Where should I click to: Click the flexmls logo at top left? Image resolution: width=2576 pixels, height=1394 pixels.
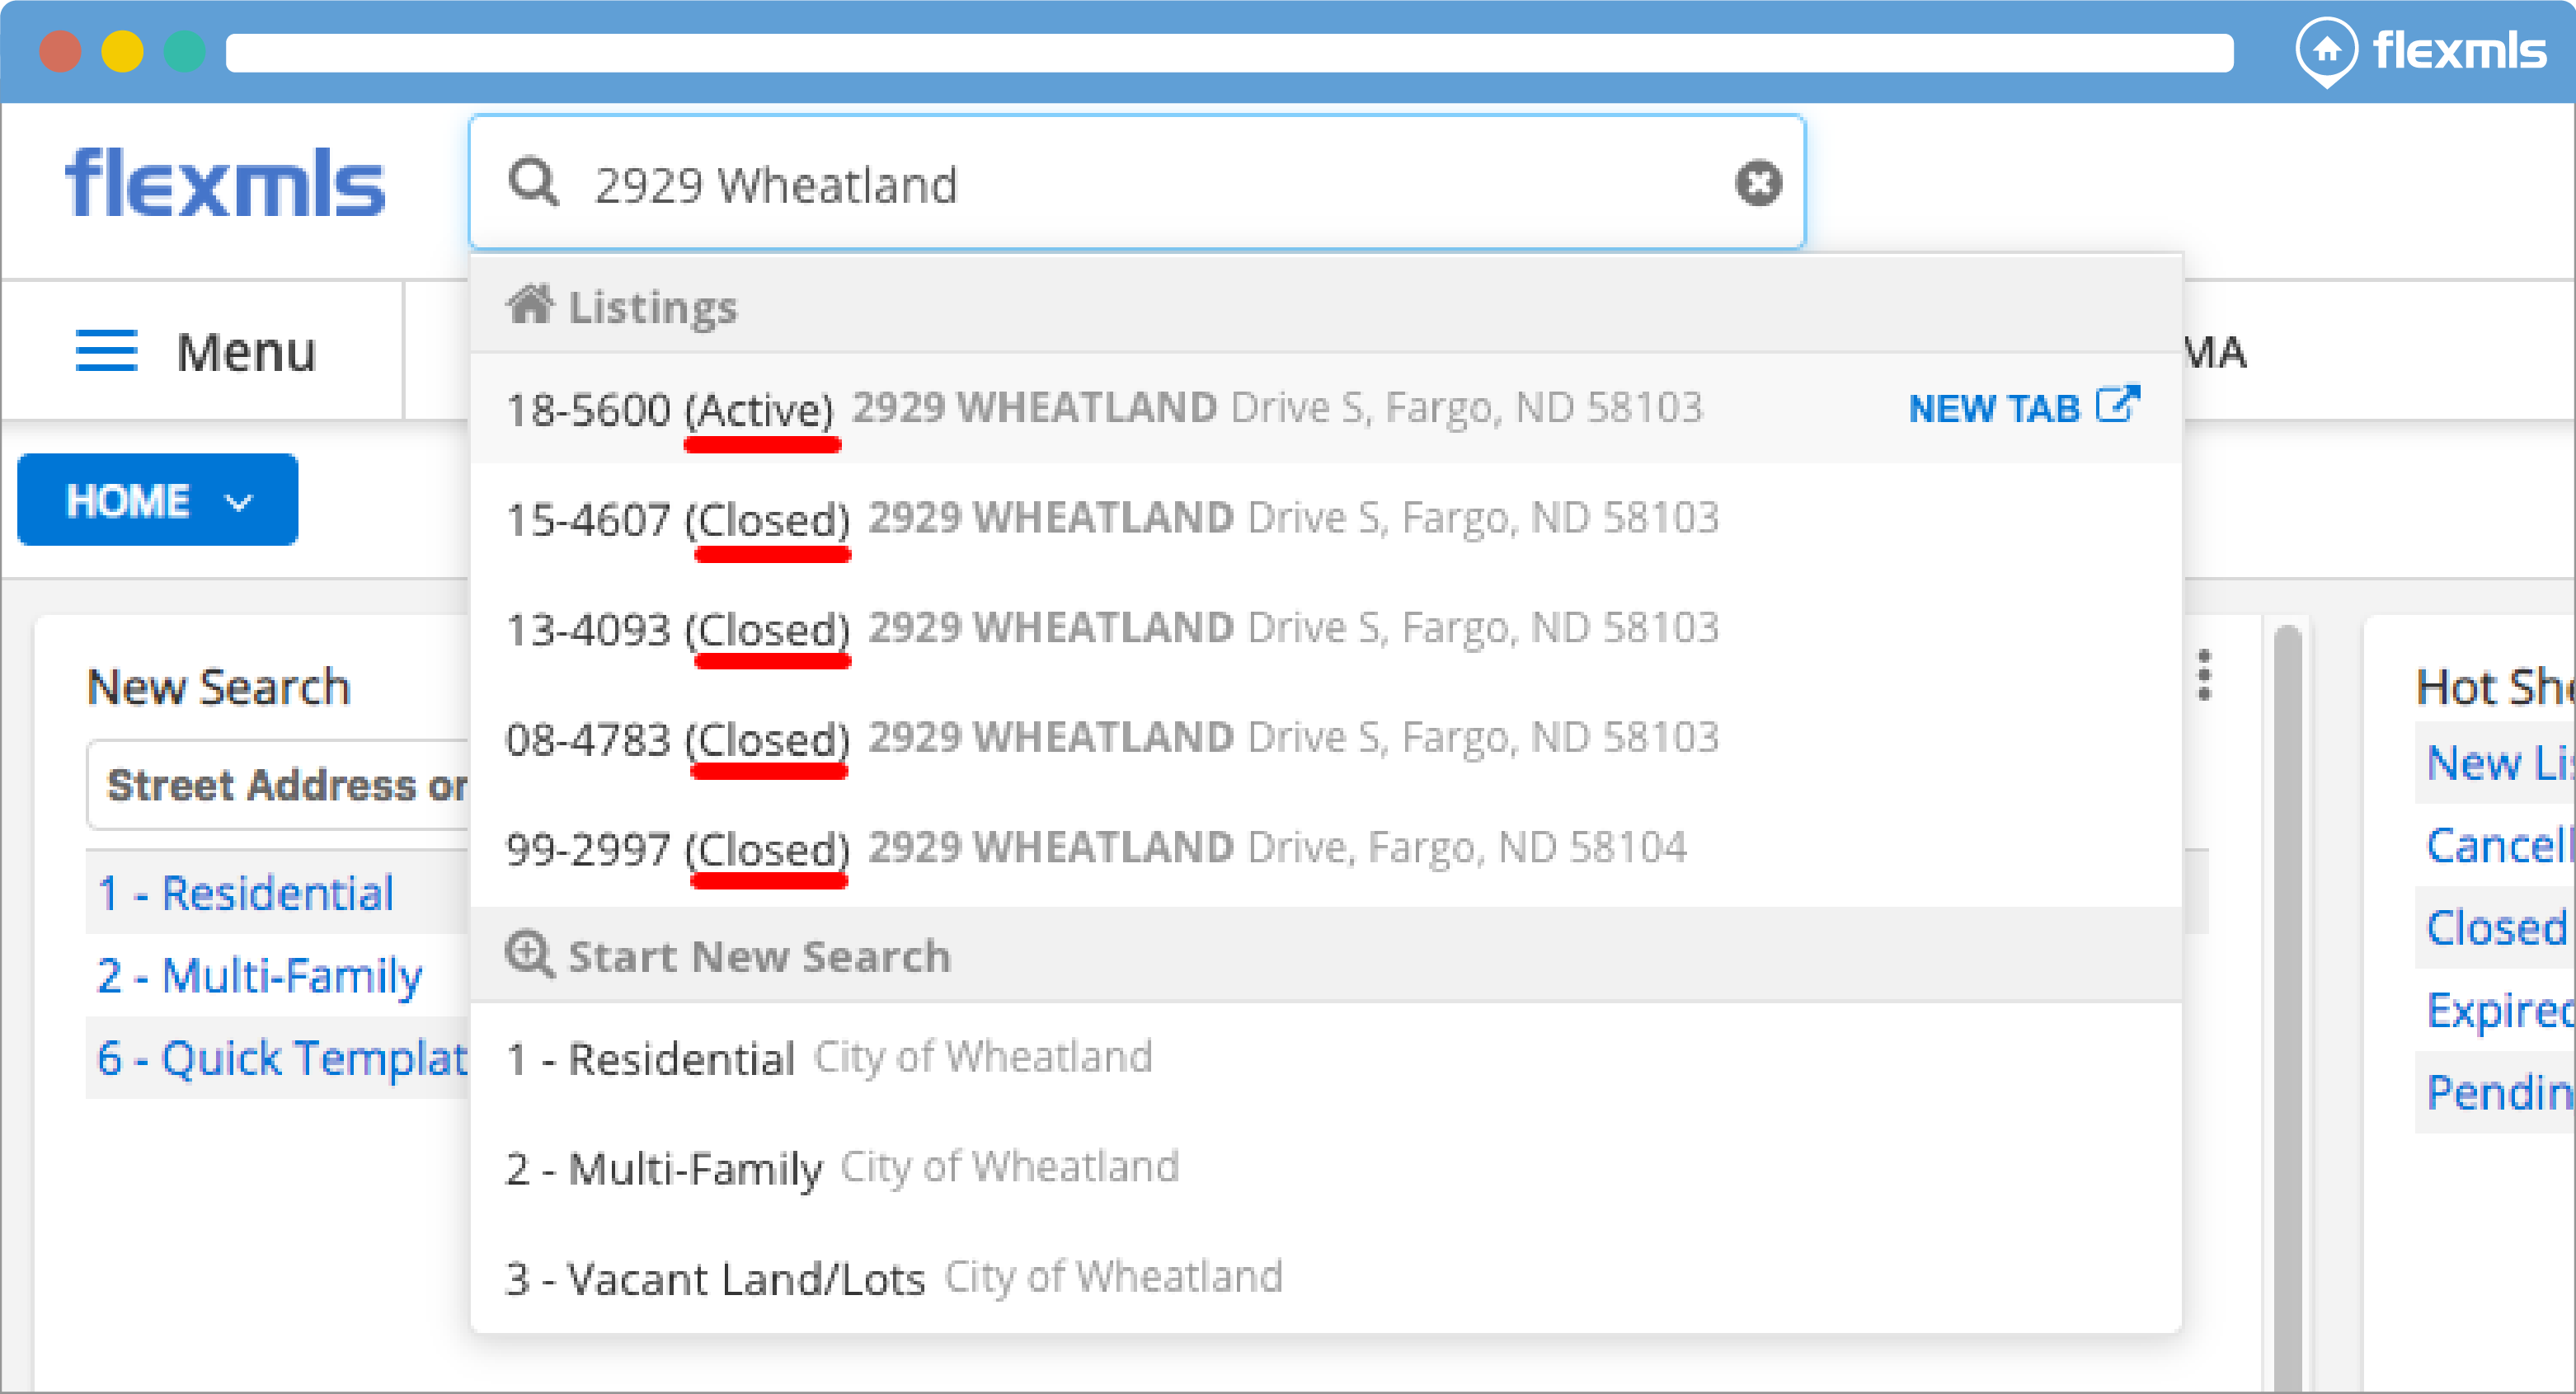pyautogui.click(x=225, y=184)
